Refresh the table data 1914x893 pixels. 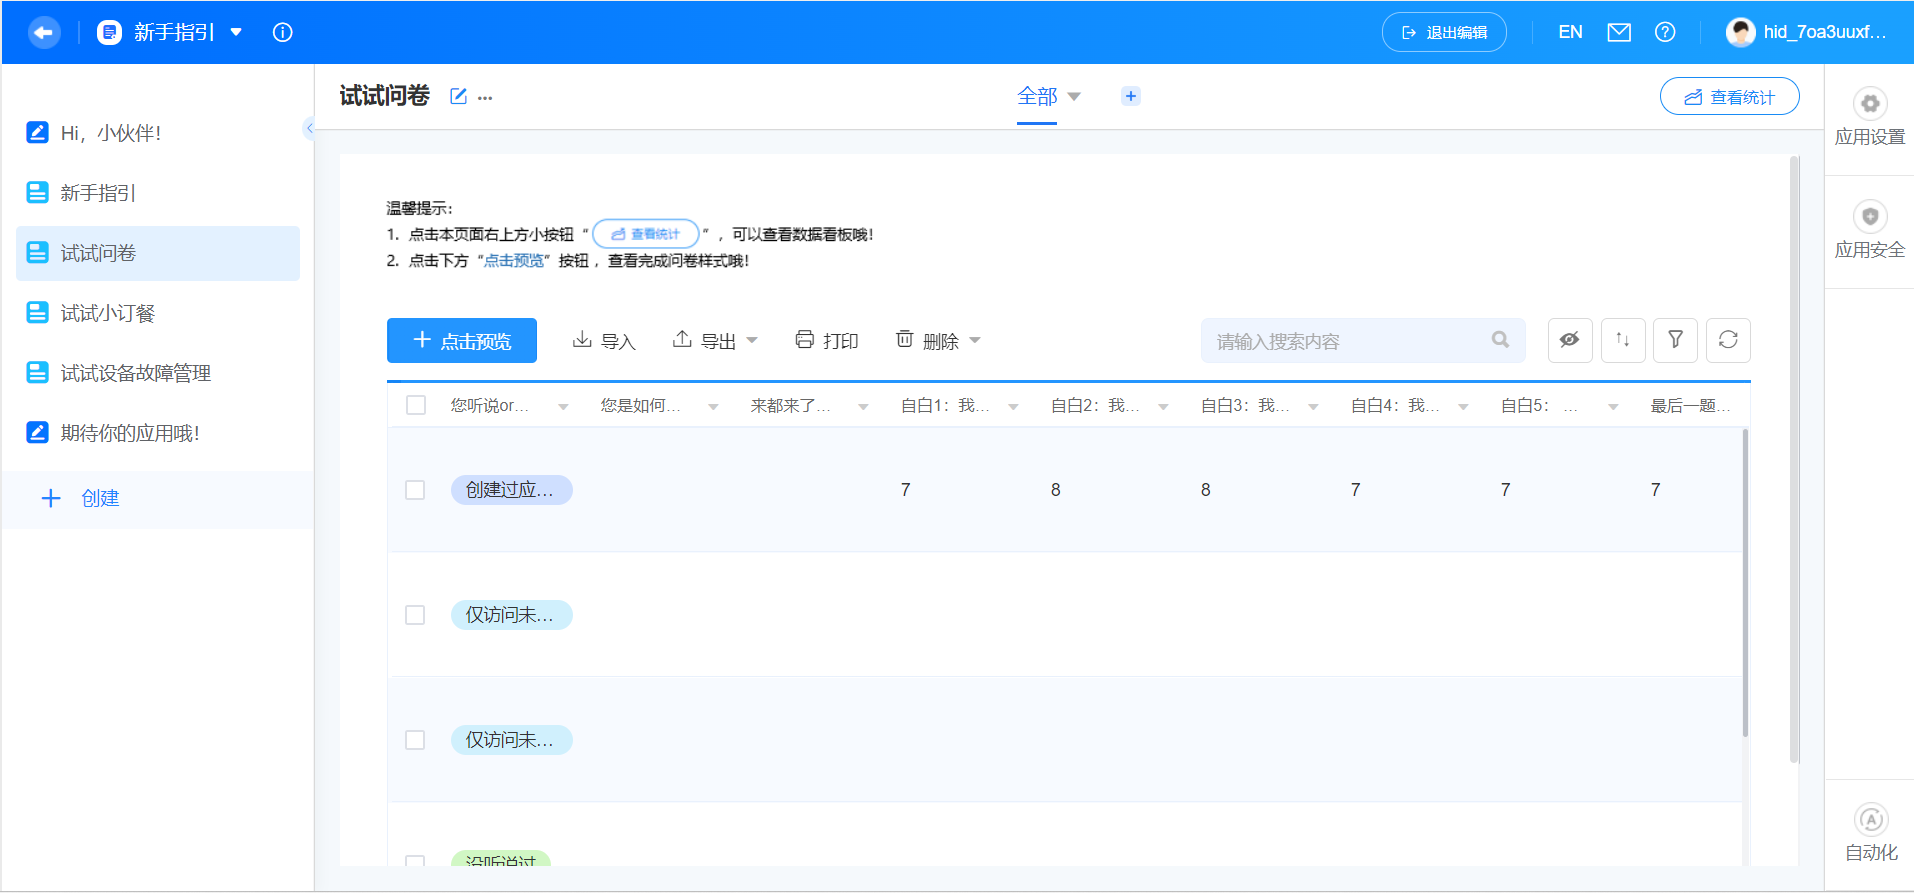1728,340
